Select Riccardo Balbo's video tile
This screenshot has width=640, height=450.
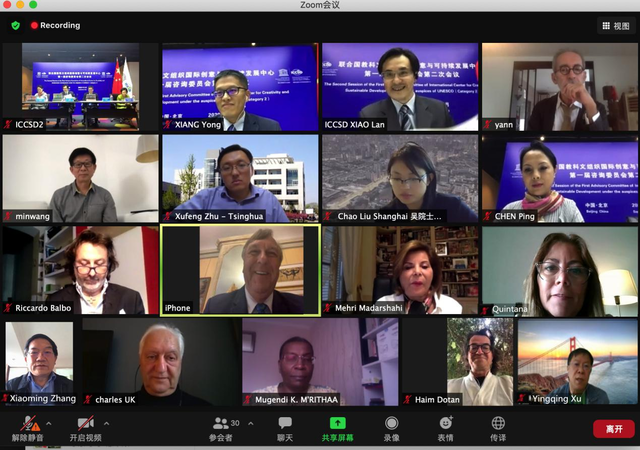[x=80, y=270]
